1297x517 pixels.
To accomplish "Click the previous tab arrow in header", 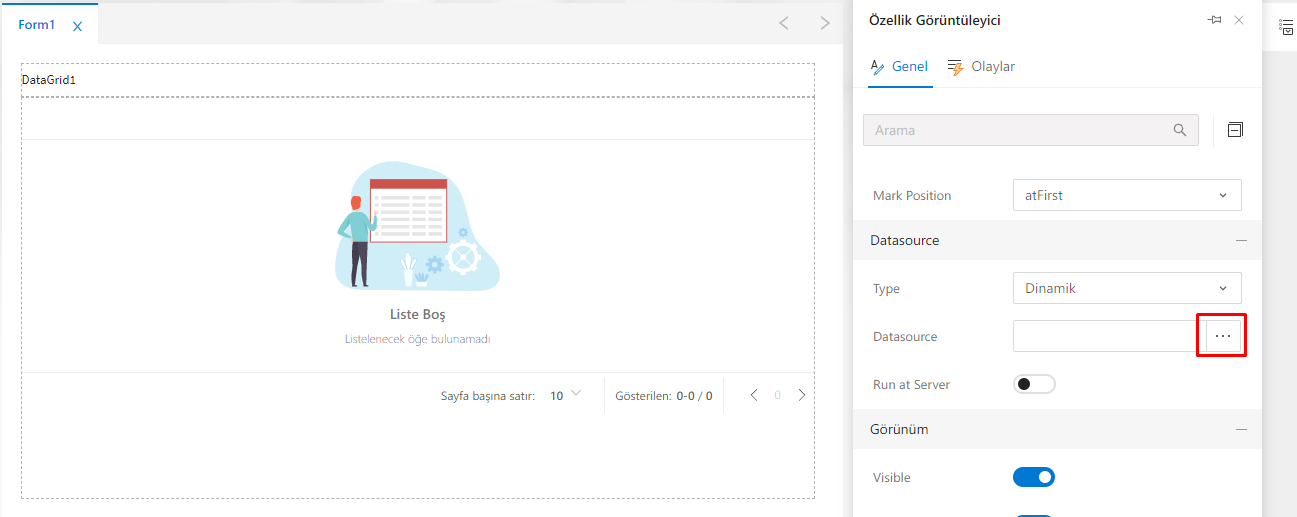I will 784,23.
